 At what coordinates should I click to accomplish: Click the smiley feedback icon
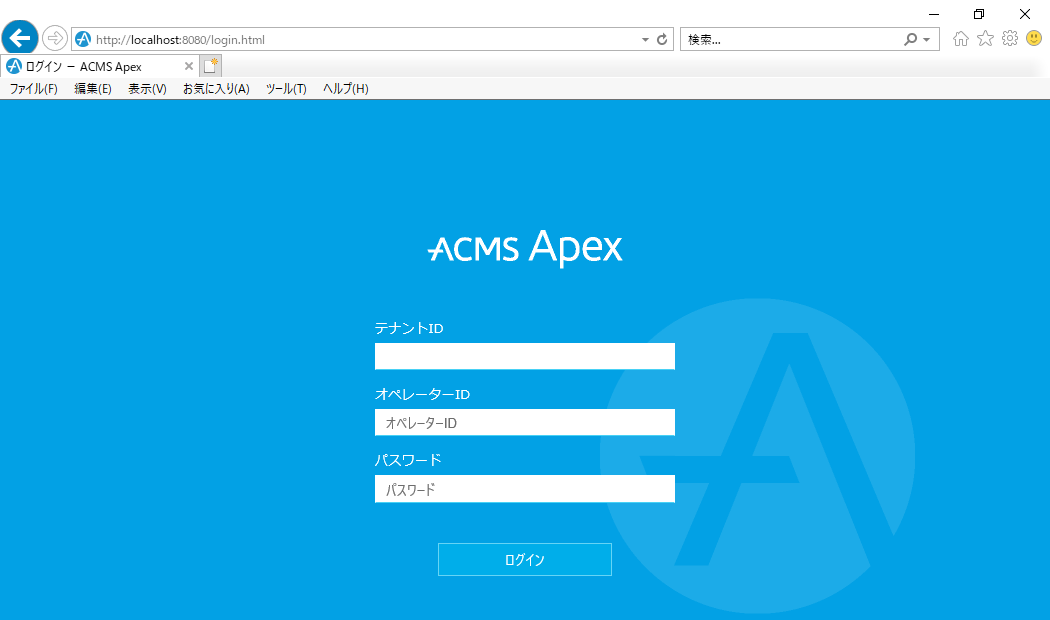coord(1034,38)
